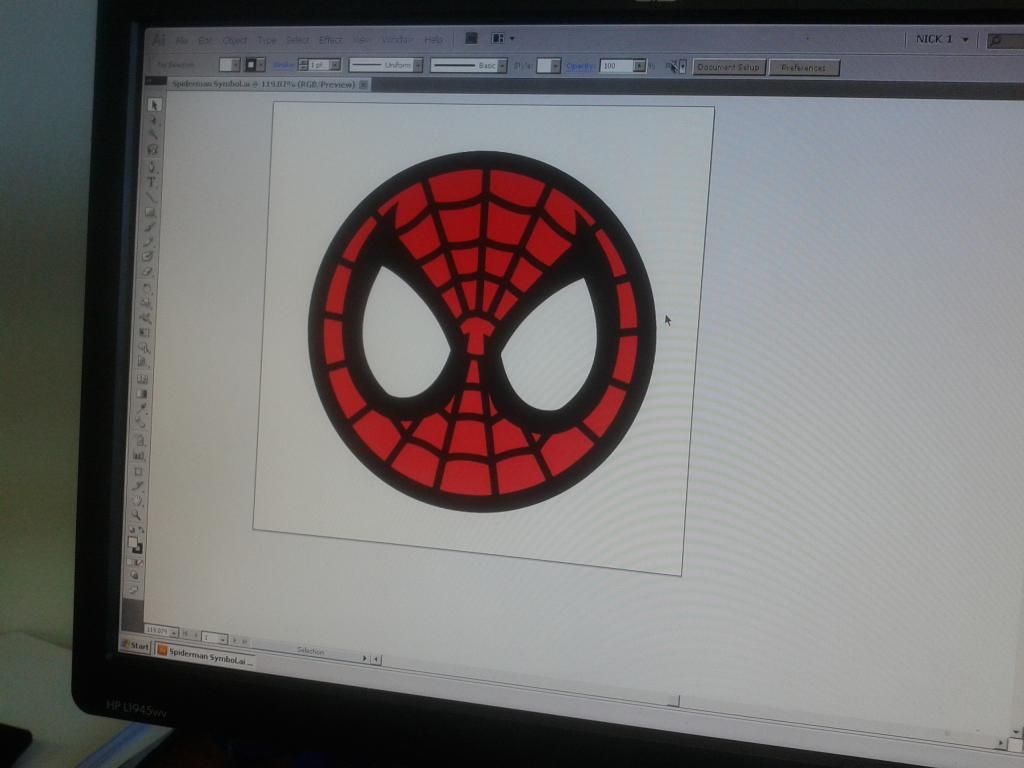Screen dimensions: 1024x768
Task: Select the Selection (black arrow) tool
Action: (x=154, y=104)
